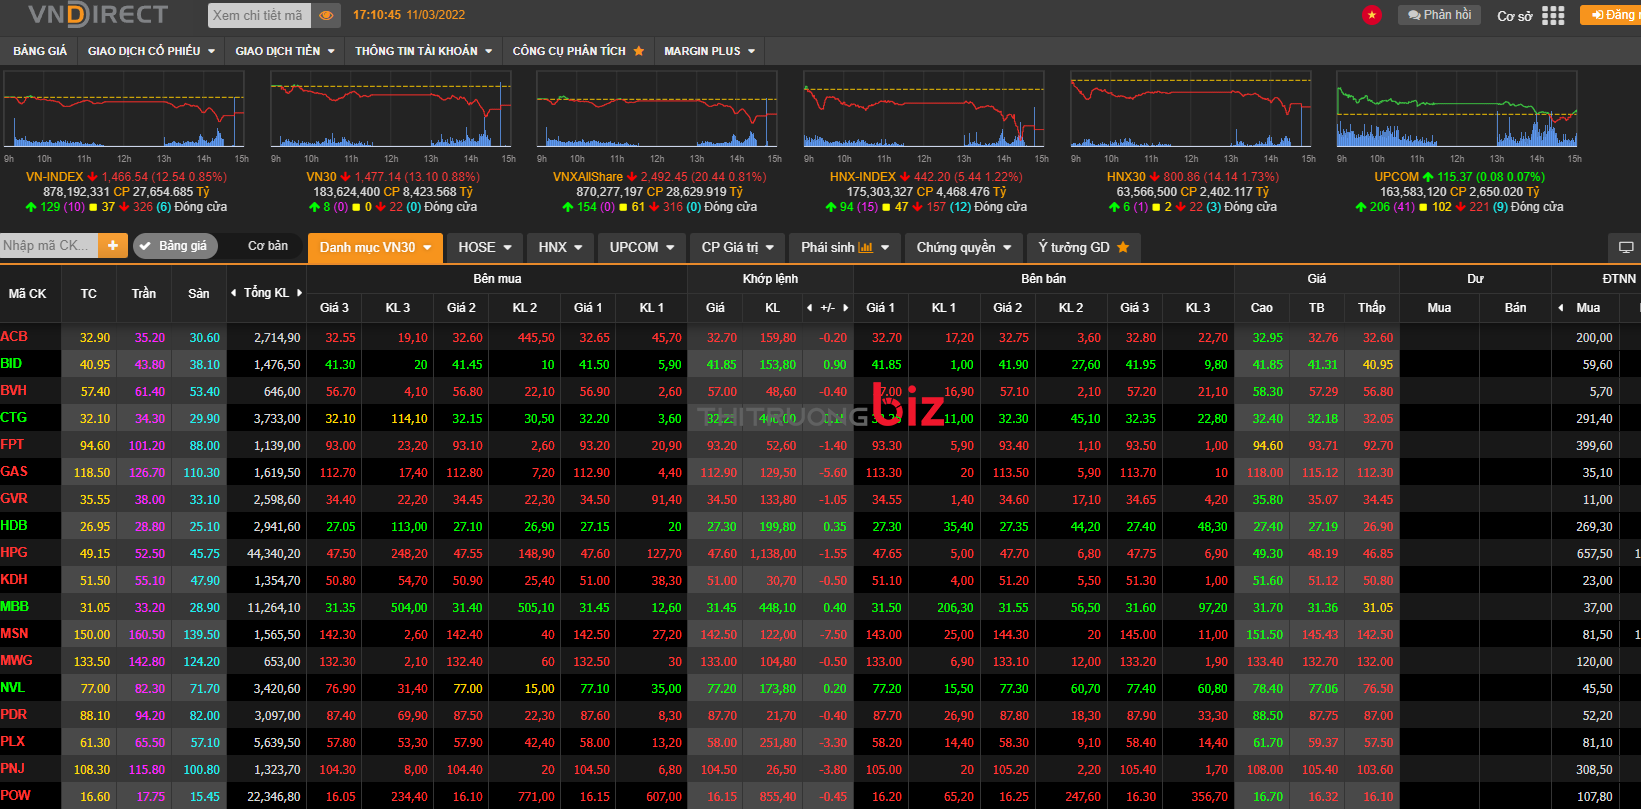The width and height of the screenshot is (1641, 809).
Task: Click the monitor display icon at right
Action: pos(1626,247)
